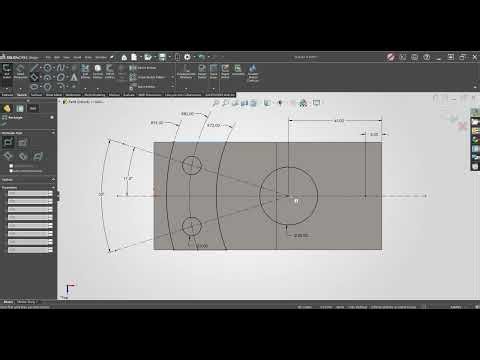Screen dimensions: 480x360
Task: Tick the first checkbox under rectangle types
Action: click(11, 166)
